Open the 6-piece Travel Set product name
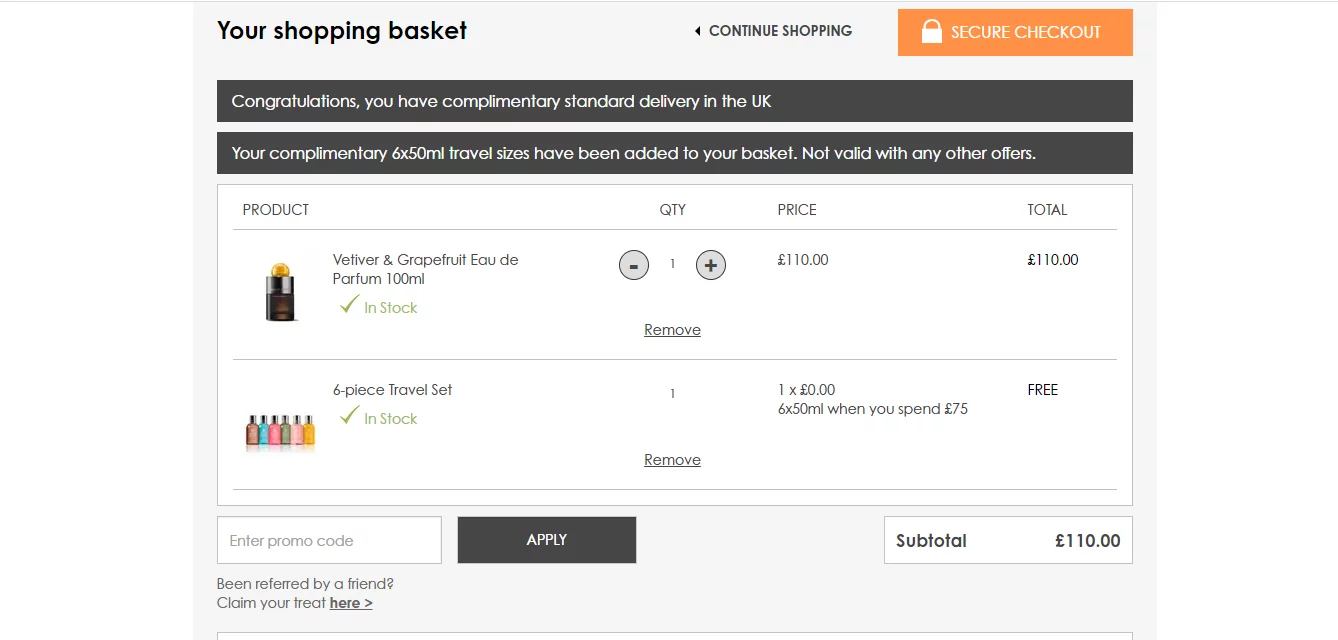1338x640 pixels. [x=392, y=390]
